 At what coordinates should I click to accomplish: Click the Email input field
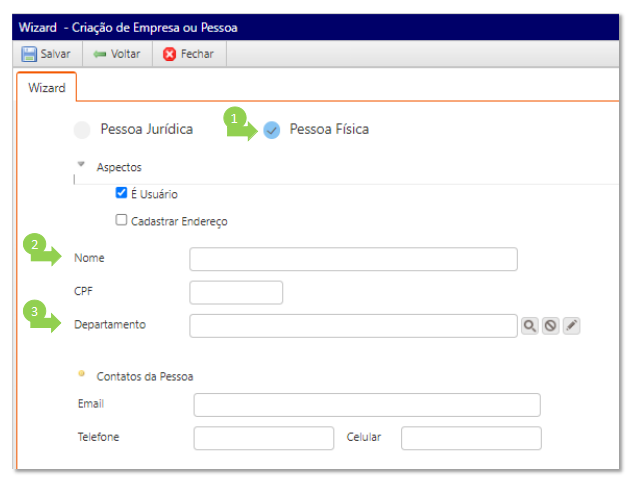[367, 404]
